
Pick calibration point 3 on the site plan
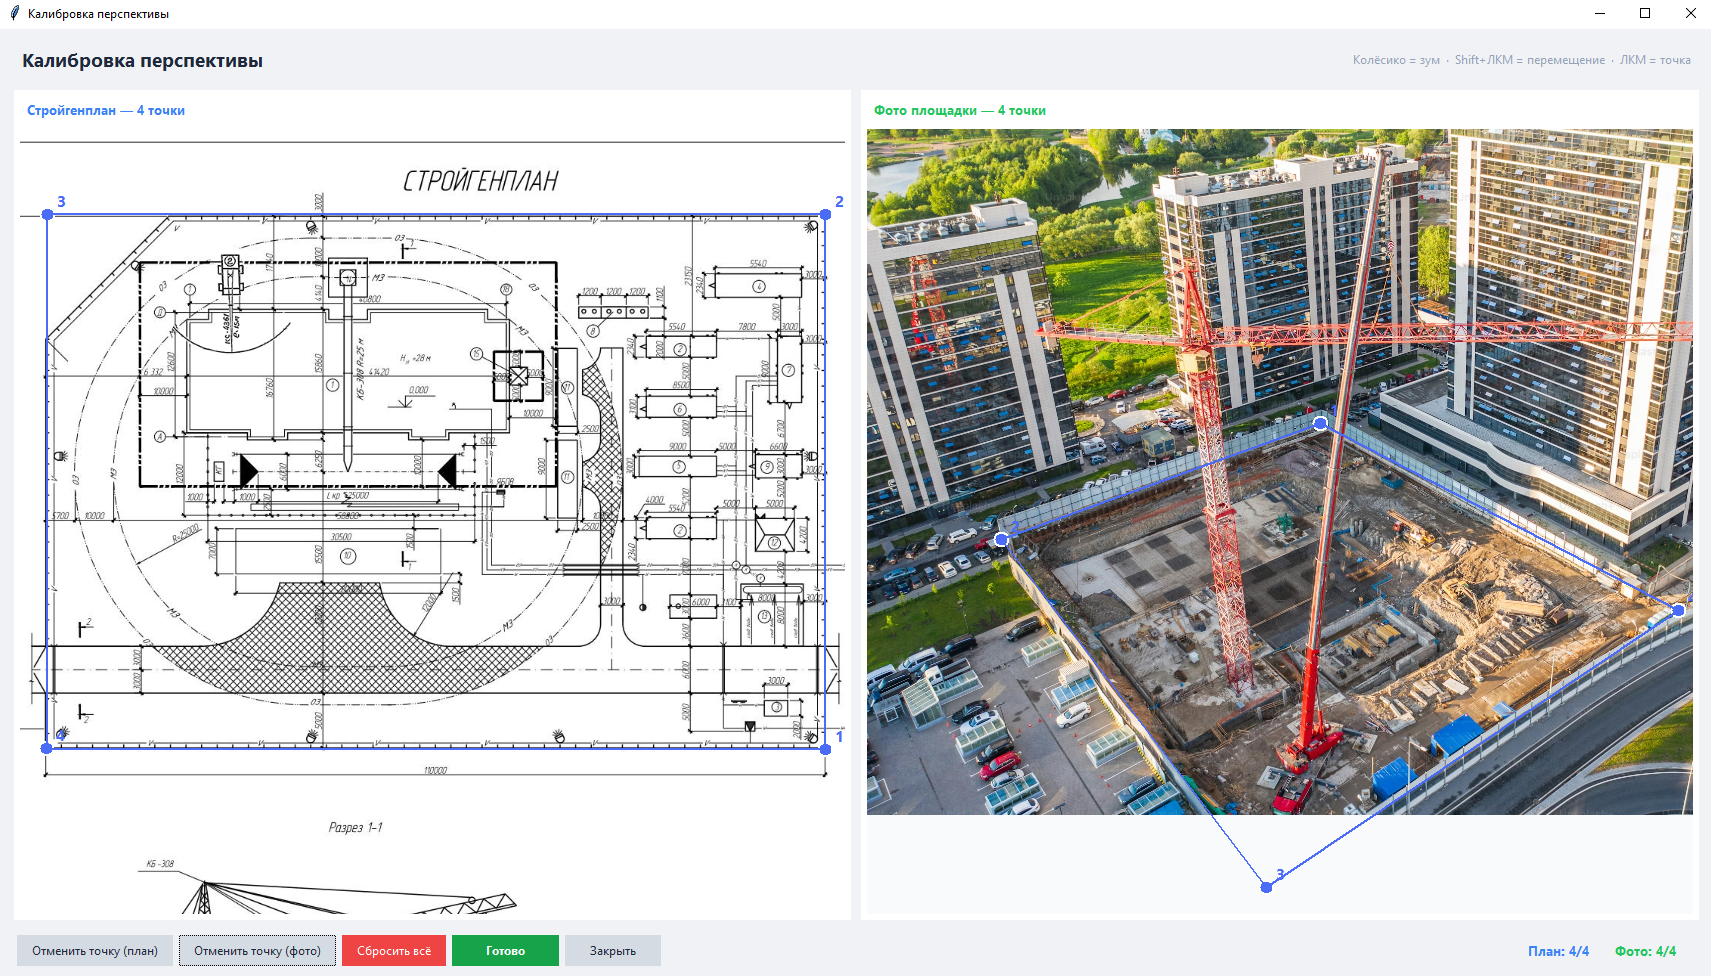(x=47, y=214)
